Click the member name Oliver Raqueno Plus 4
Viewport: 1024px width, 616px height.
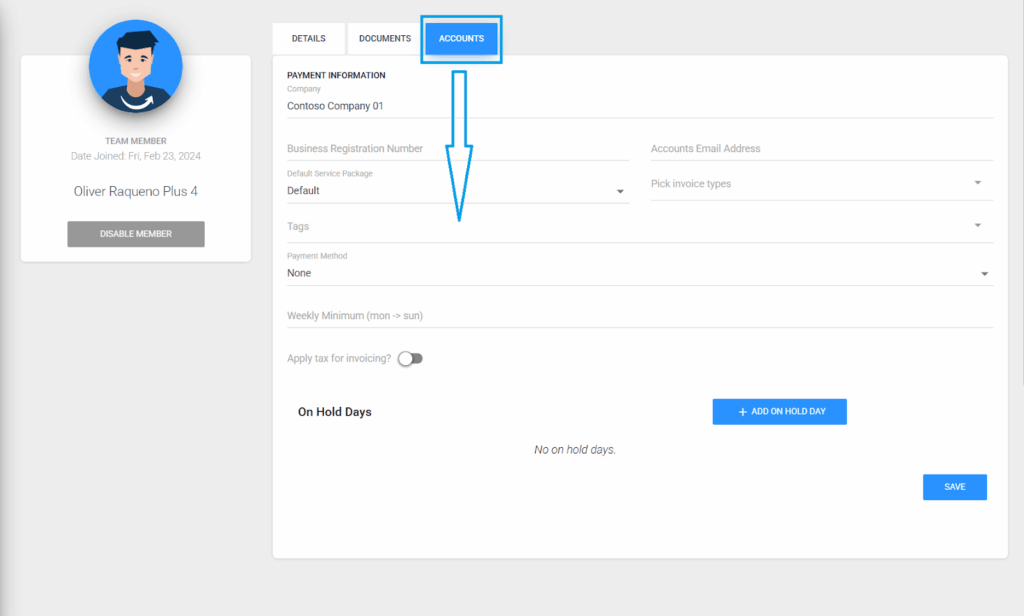(x=135, y=191)
